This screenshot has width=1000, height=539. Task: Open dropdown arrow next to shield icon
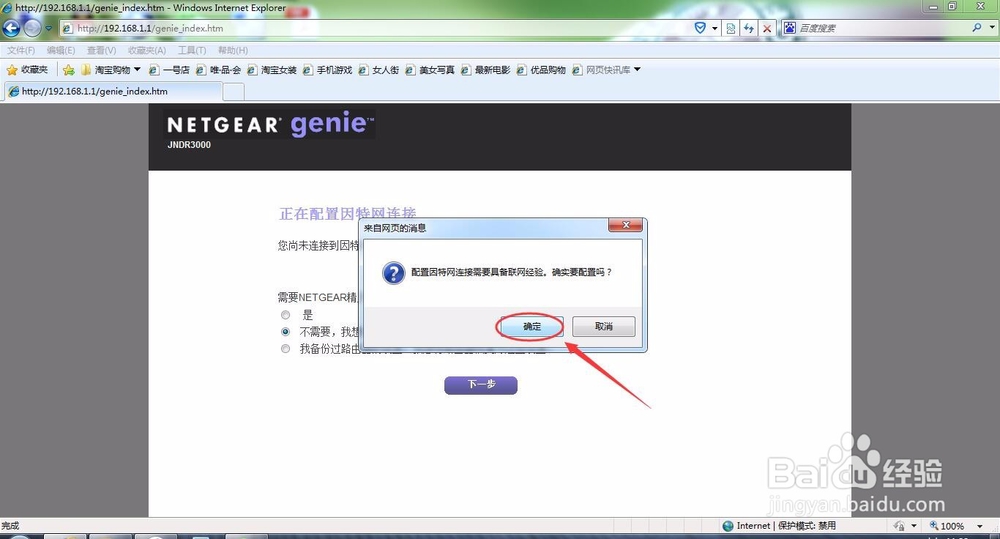pyautogui.click(x=715, y=28)
